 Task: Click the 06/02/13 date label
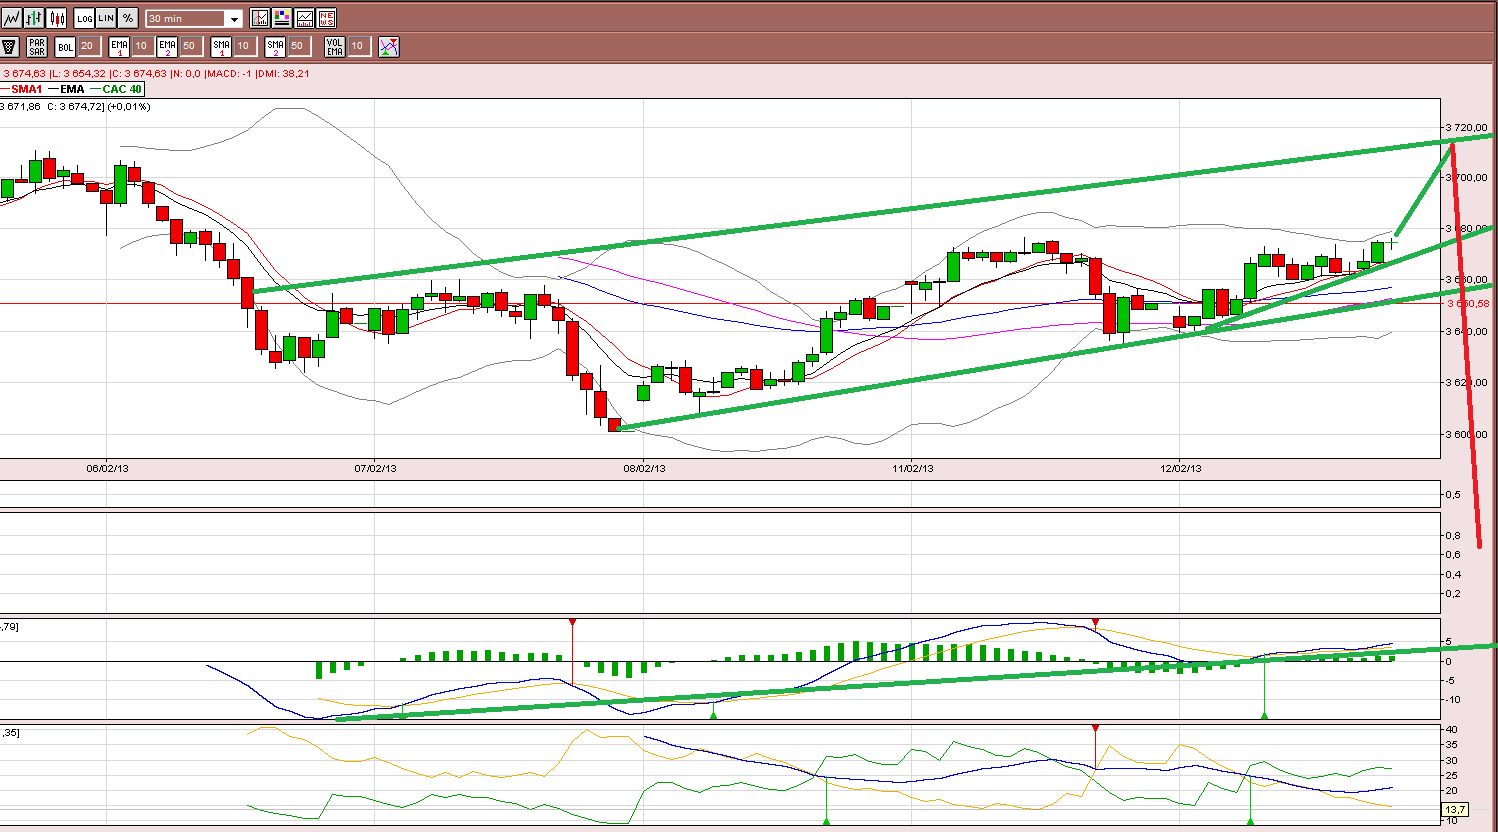coord(107,468)
